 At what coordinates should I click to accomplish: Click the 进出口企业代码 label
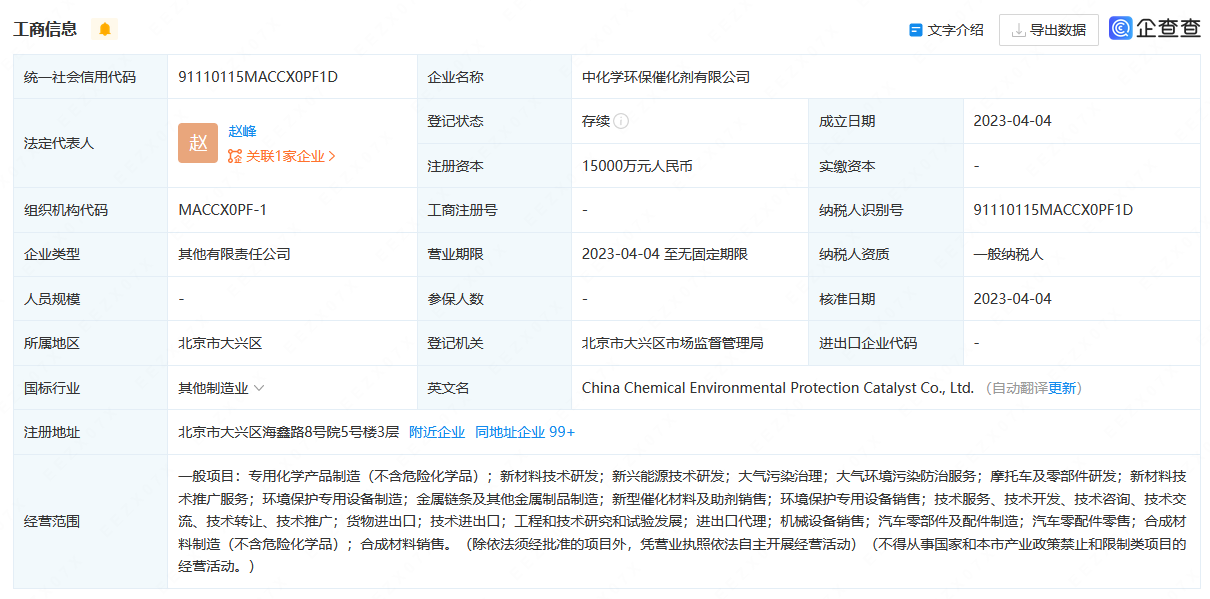click(868, 343)
